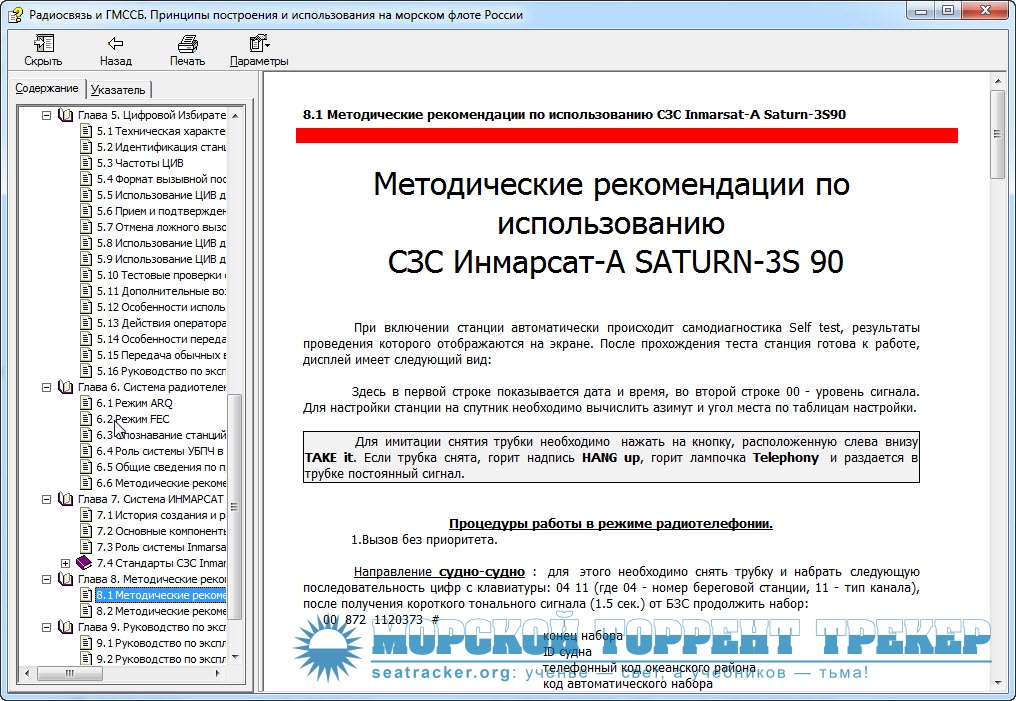Open topic 7.2 Основные компоненты
This screenshot has height=701, width=1016.
tap(161, 531)
